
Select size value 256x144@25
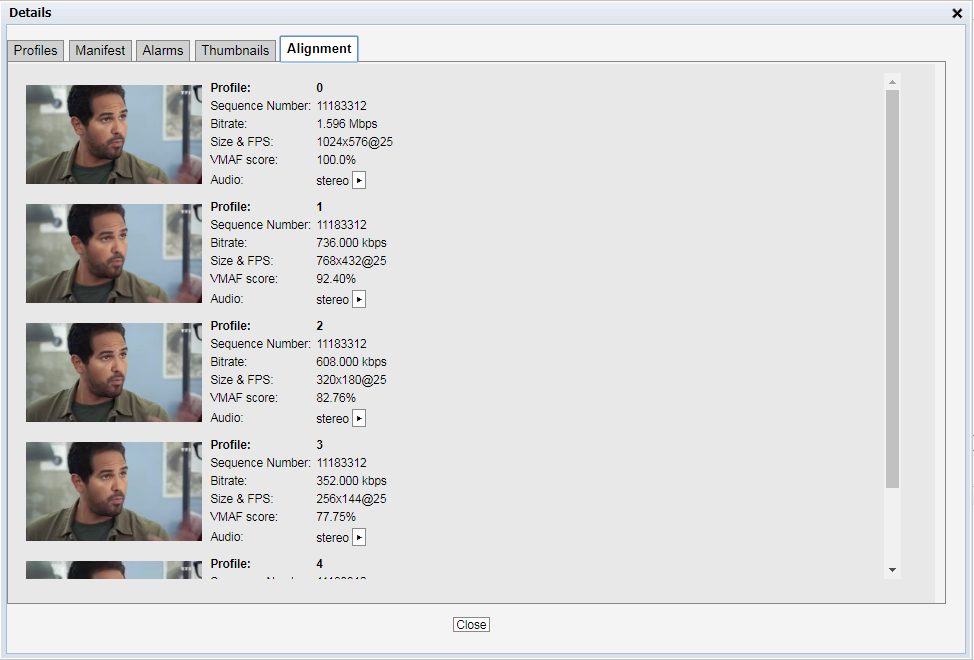coord(352,499)
